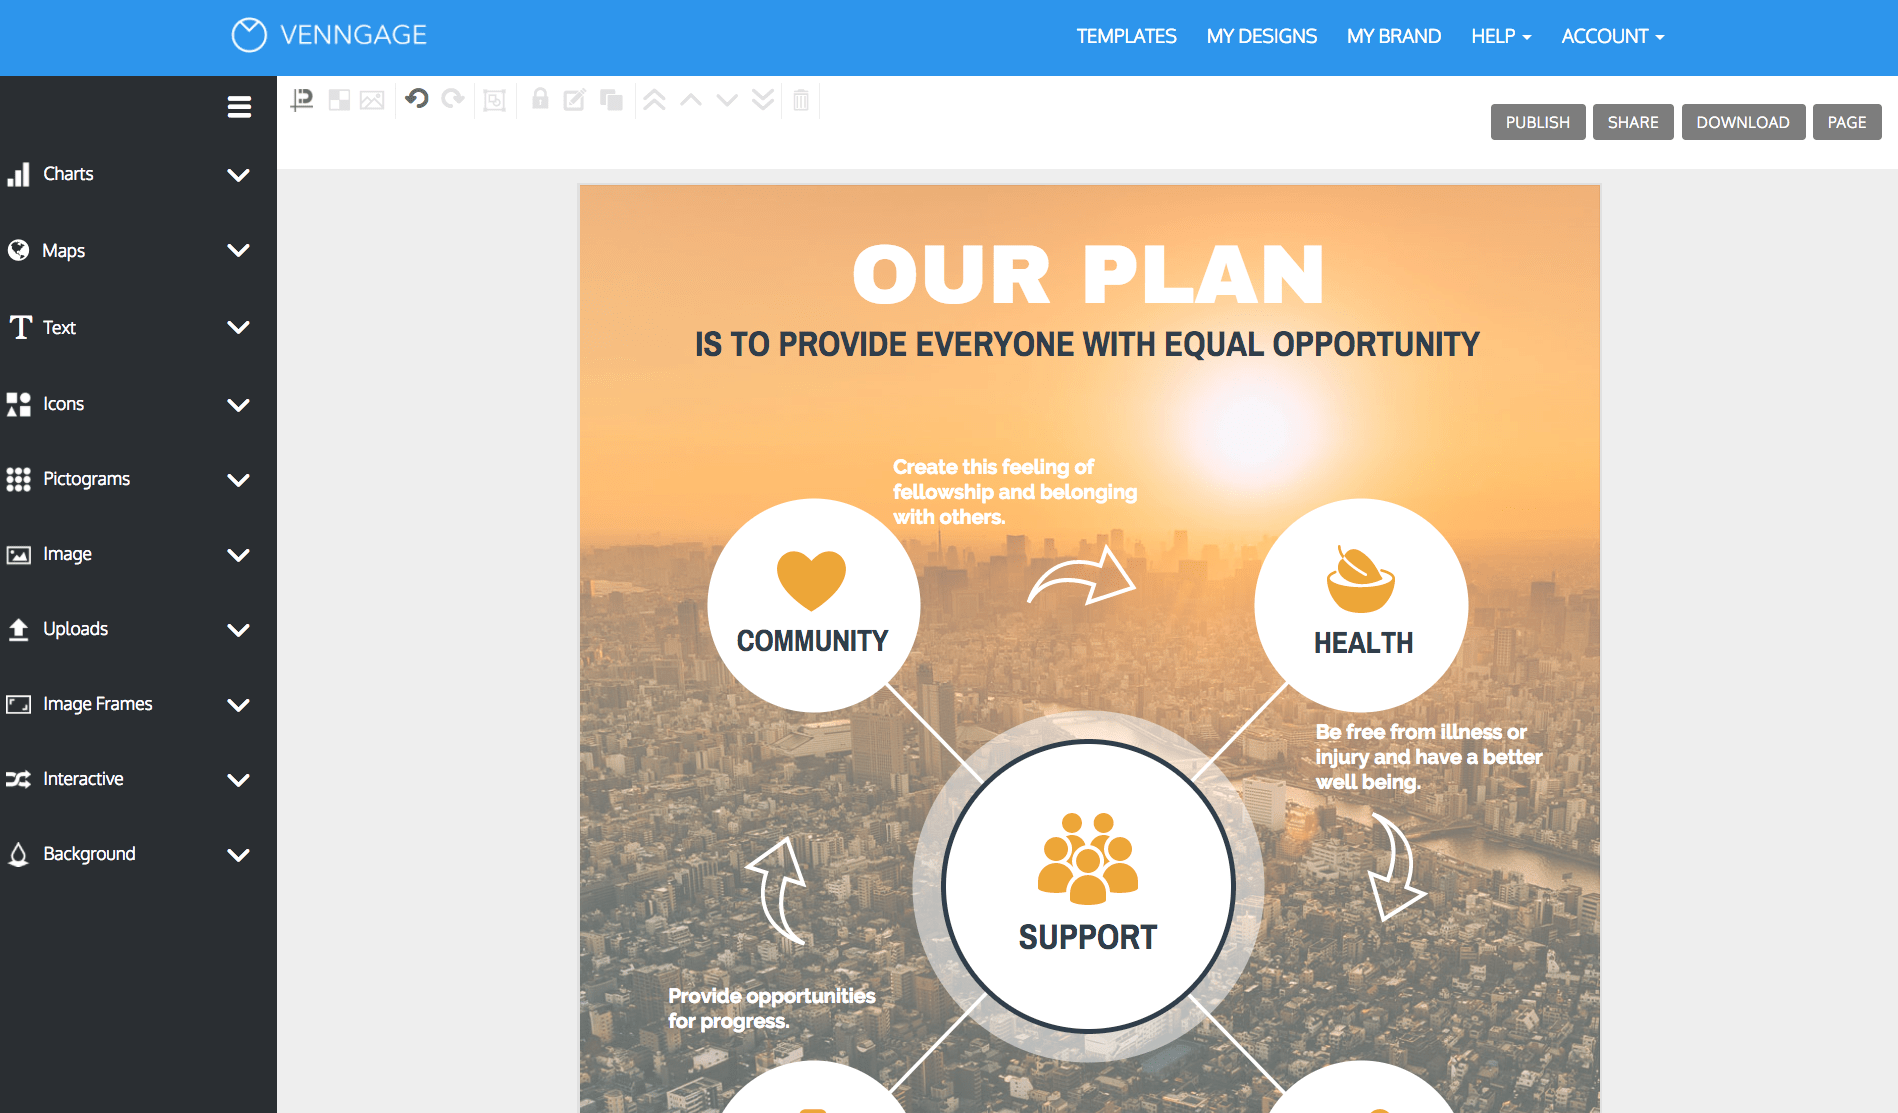
Task: Click the picture icon in the toolbar
Action: pos(372,100)
